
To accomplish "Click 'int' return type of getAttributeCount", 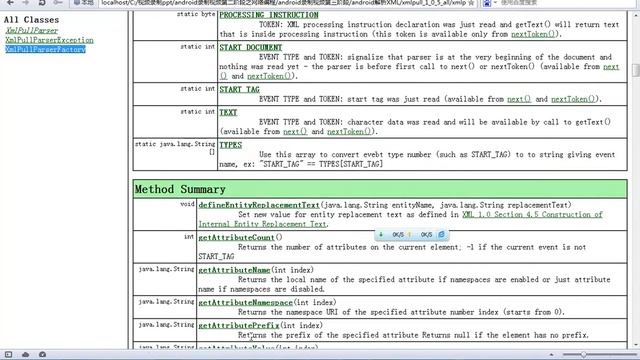I will click(189, 237).
